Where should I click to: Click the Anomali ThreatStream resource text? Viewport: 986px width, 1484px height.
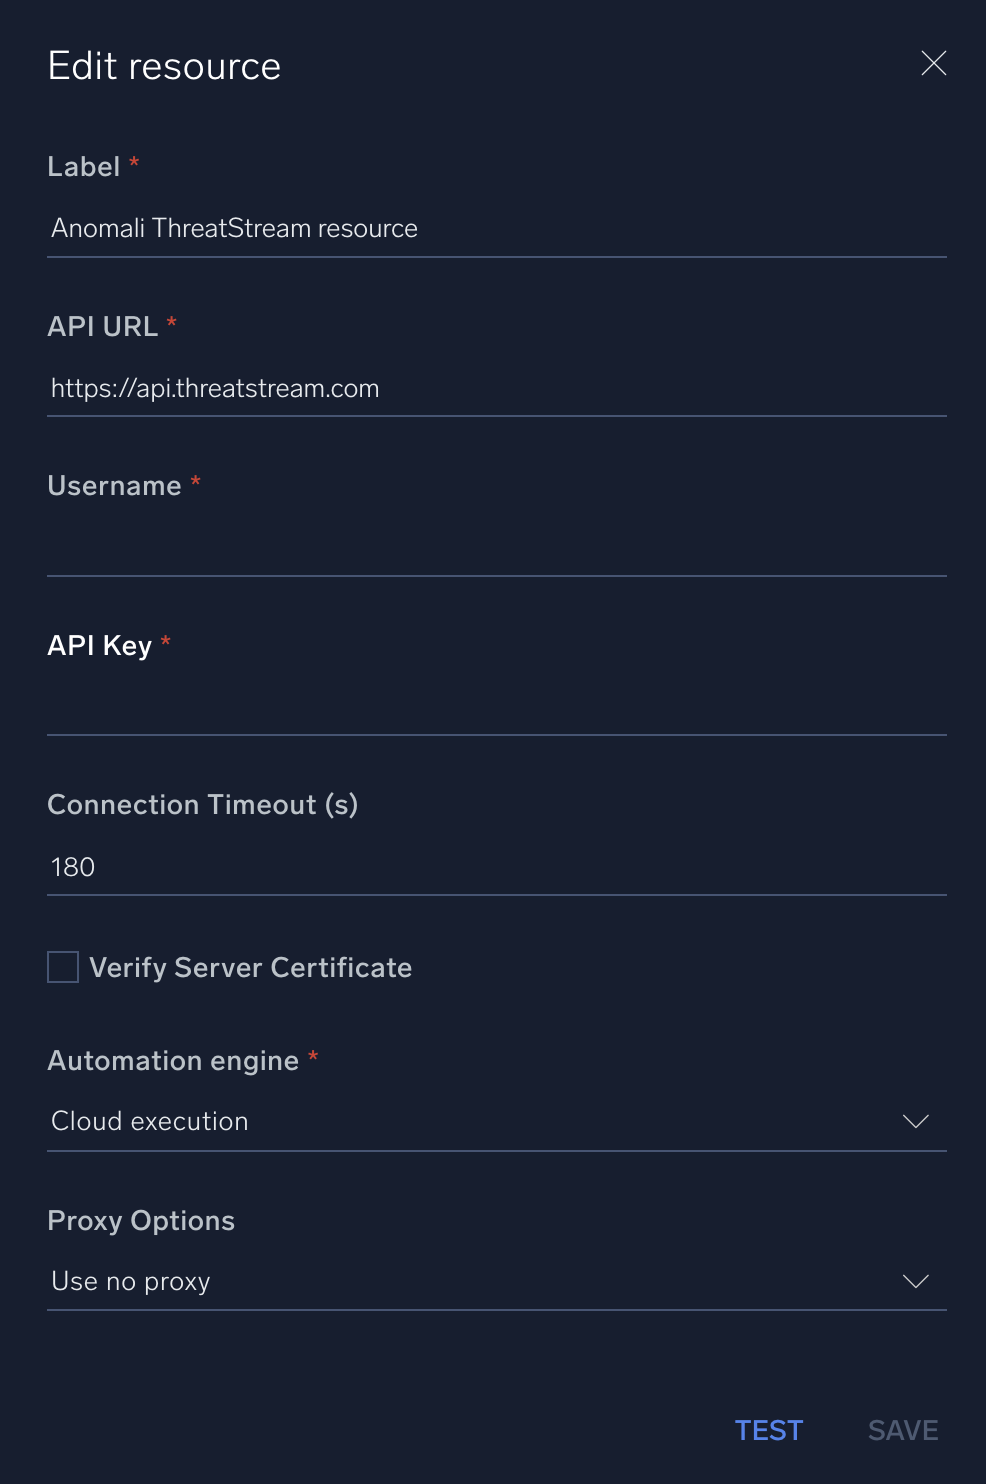(234, 228)
